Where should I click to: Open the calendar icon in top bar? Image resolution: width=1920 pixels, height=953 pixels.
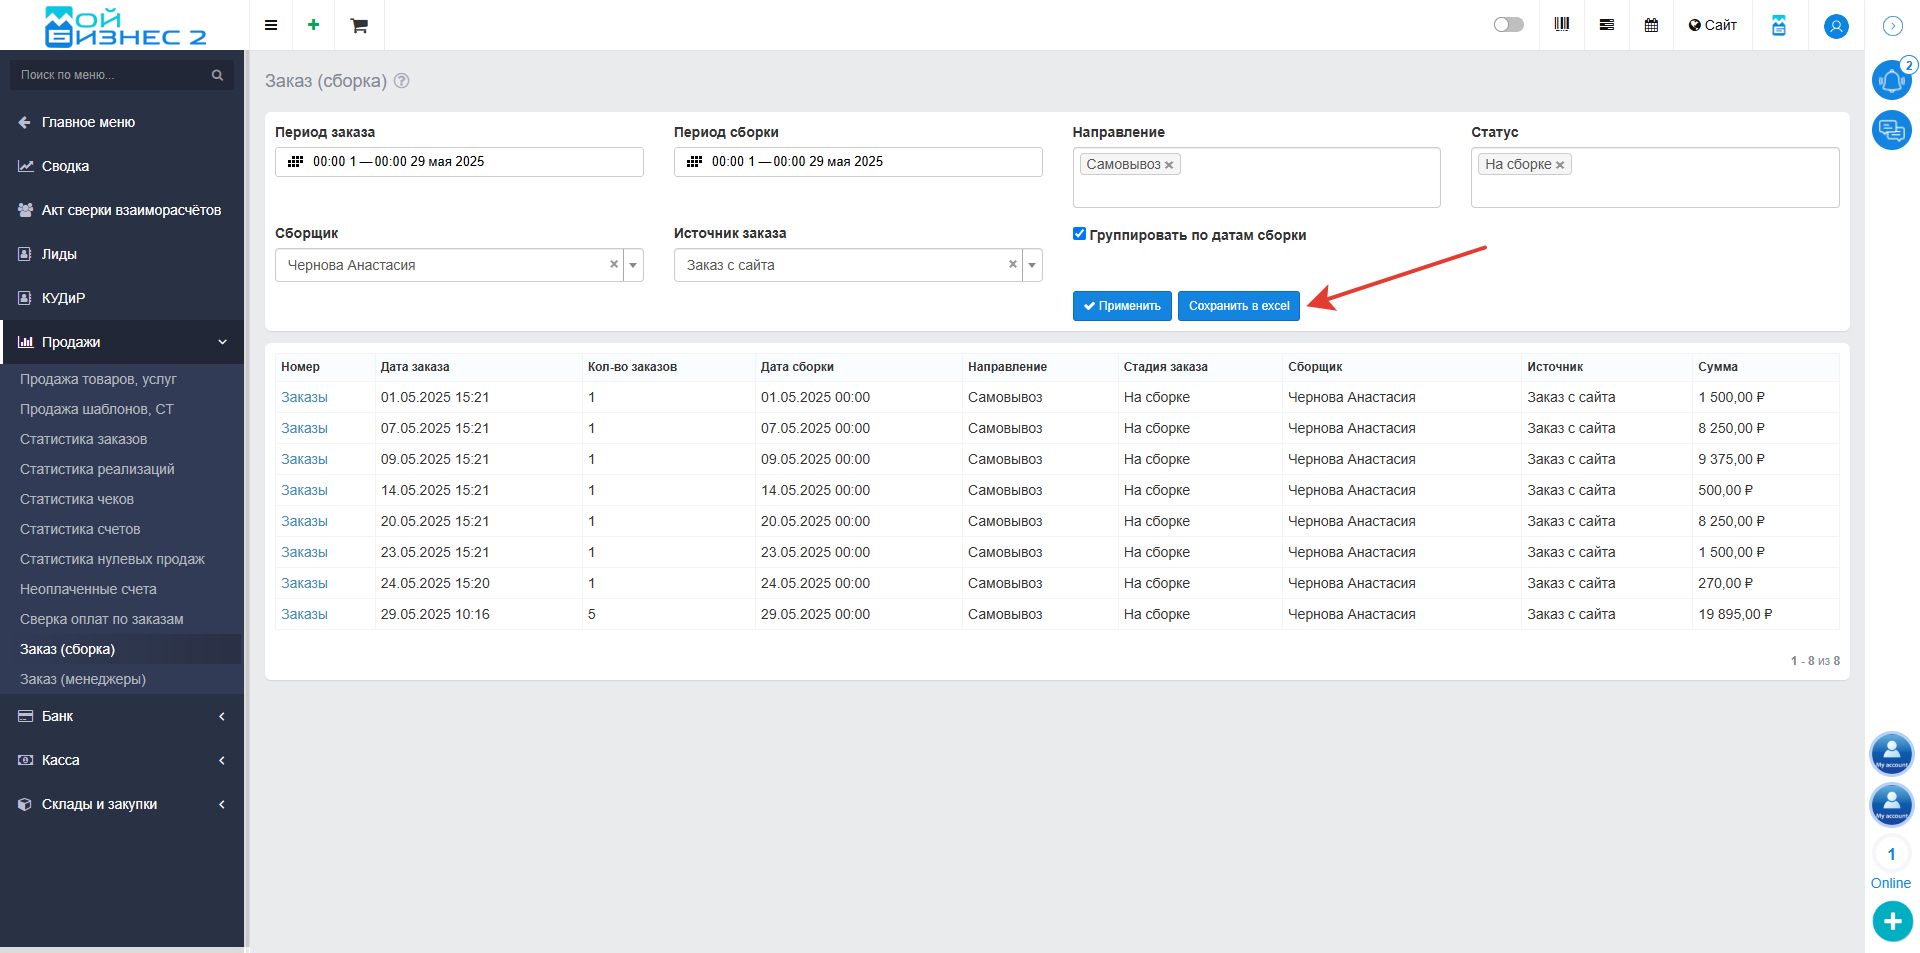(x=1651, y=25)
